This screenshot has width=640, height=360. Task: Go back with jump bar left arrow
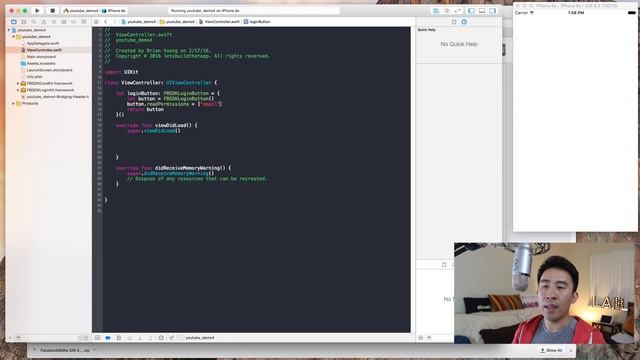click(x=106, y=22)
